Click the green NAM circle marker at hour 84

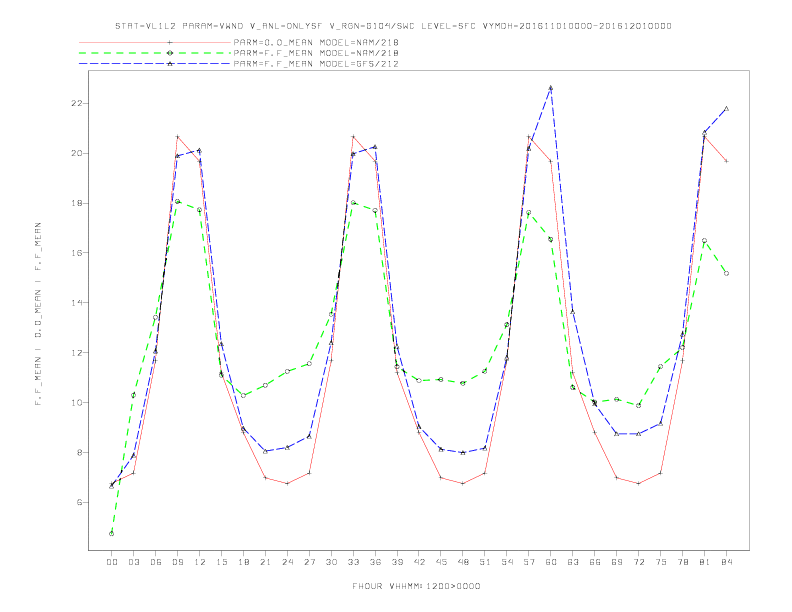pyautogui.click(x=726, y=273)
